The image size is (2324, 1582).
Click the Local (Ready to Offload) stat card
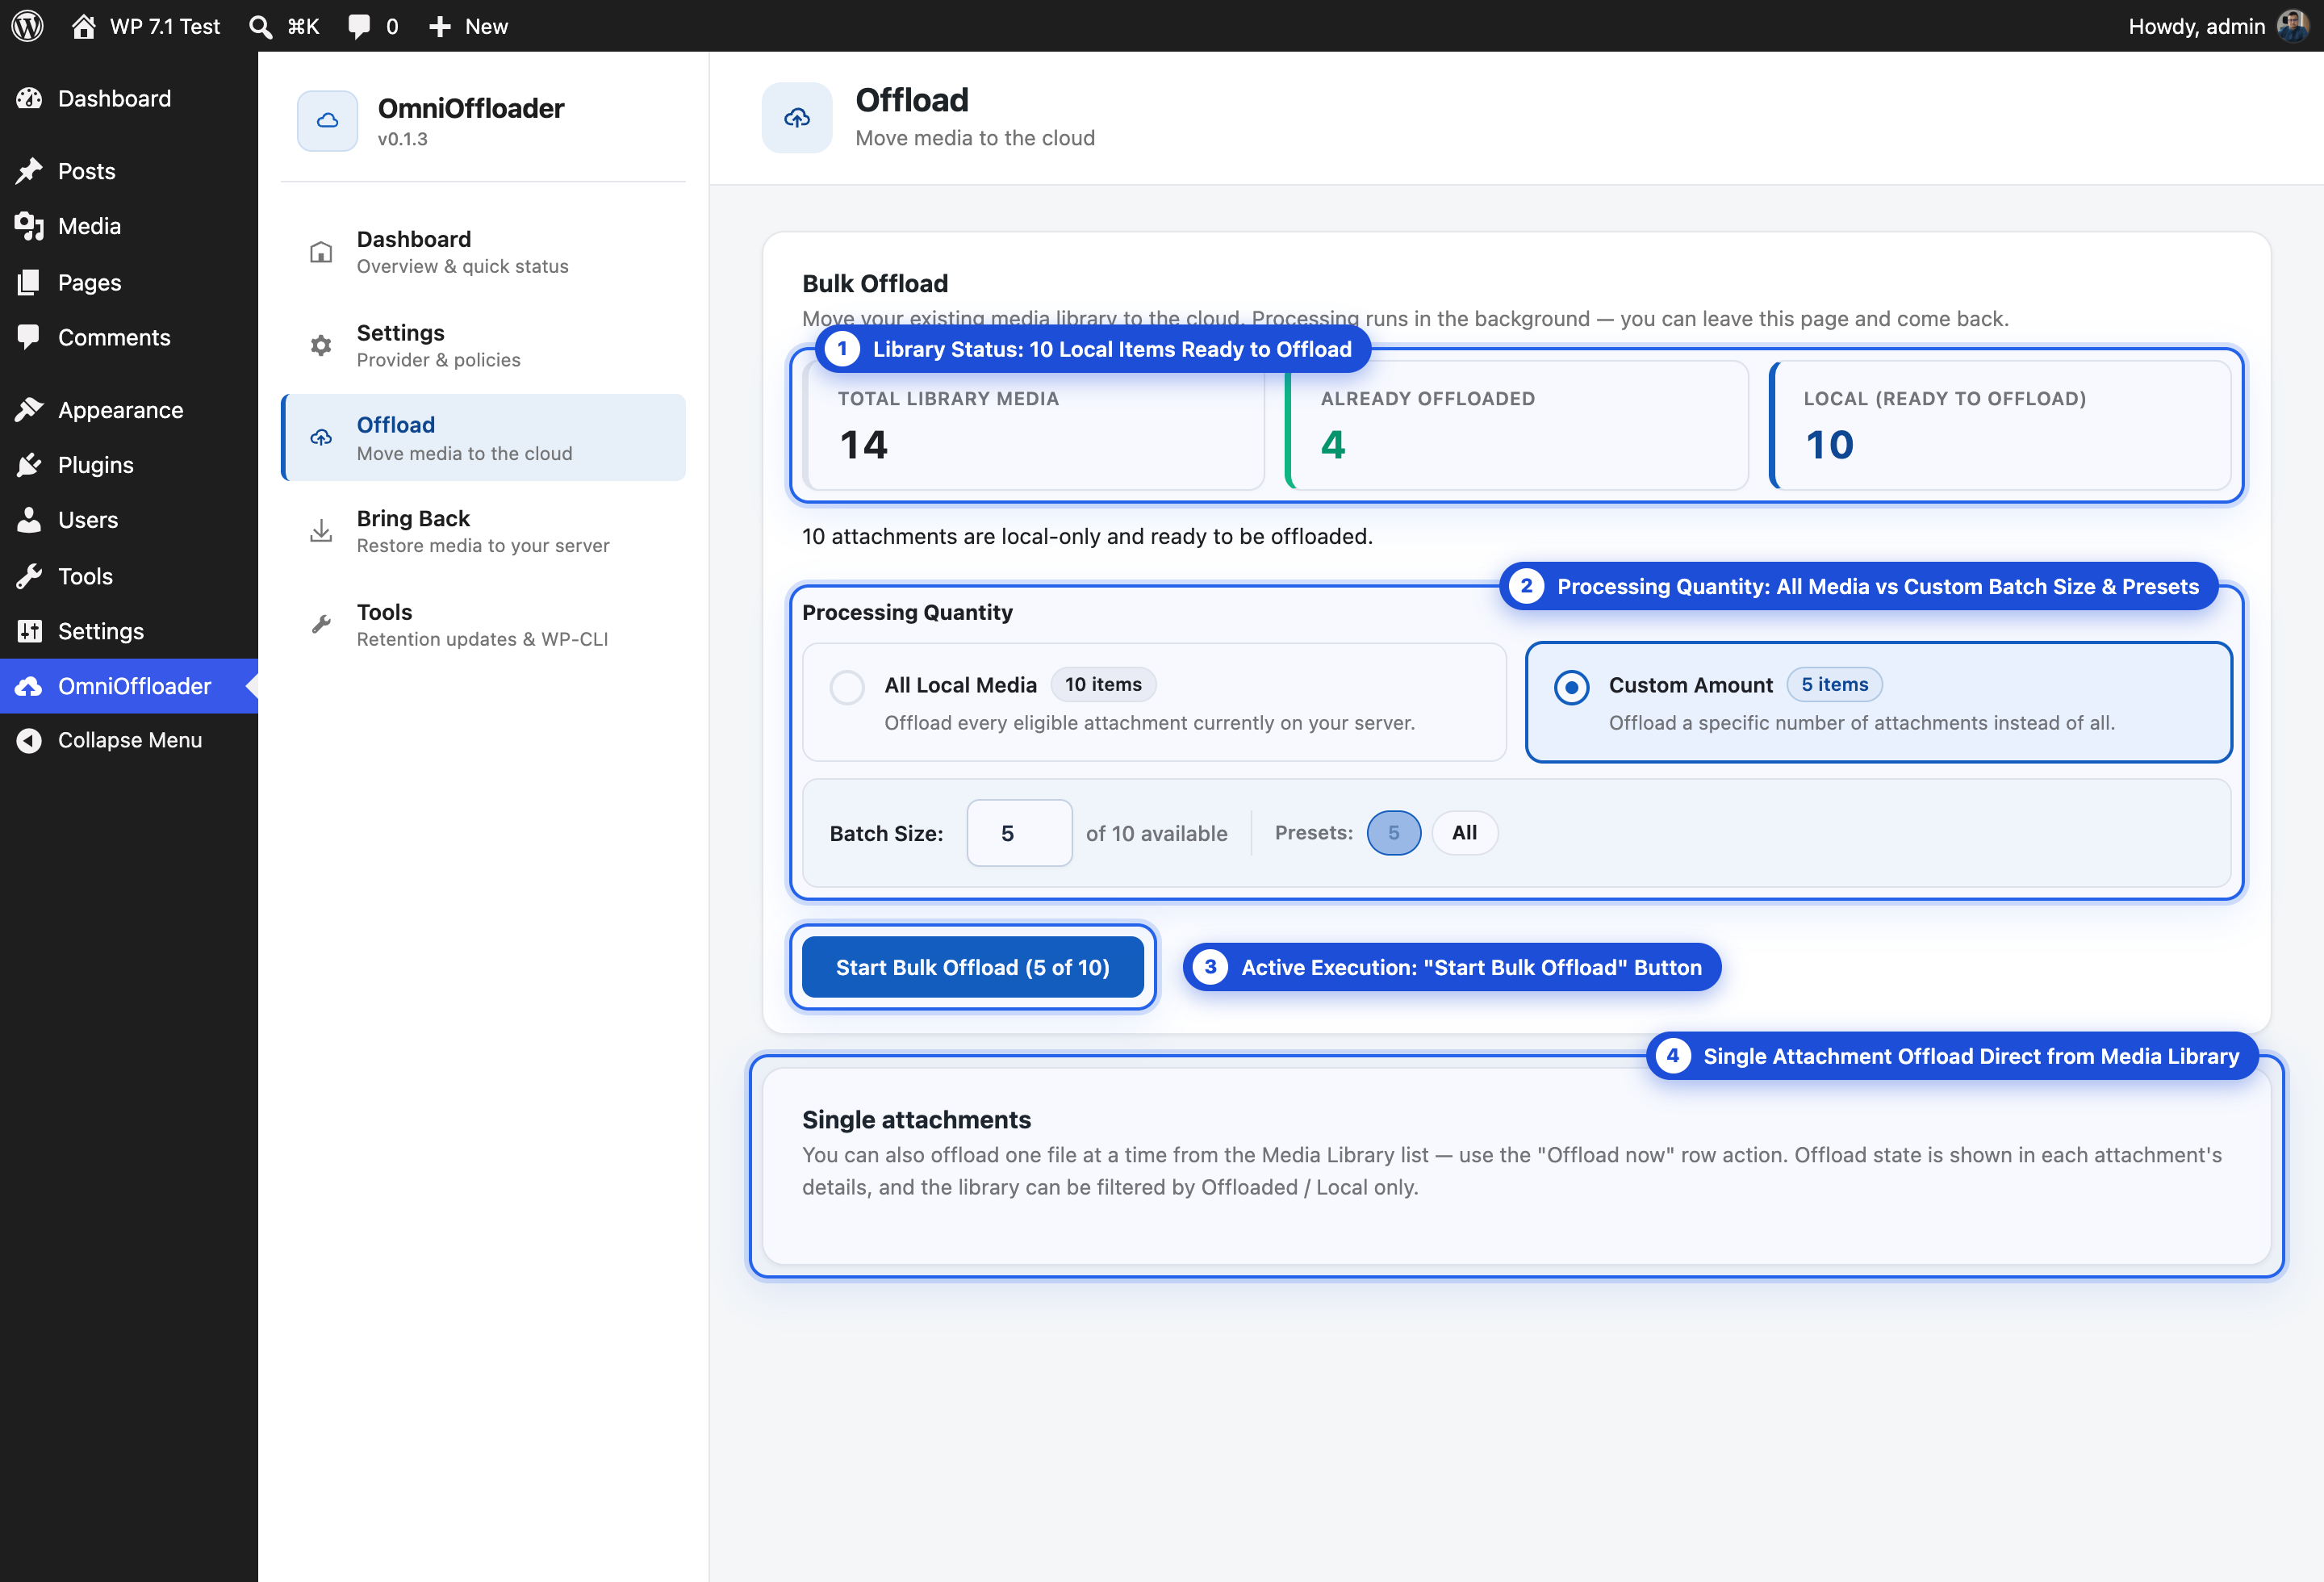tap(2000, 425)
